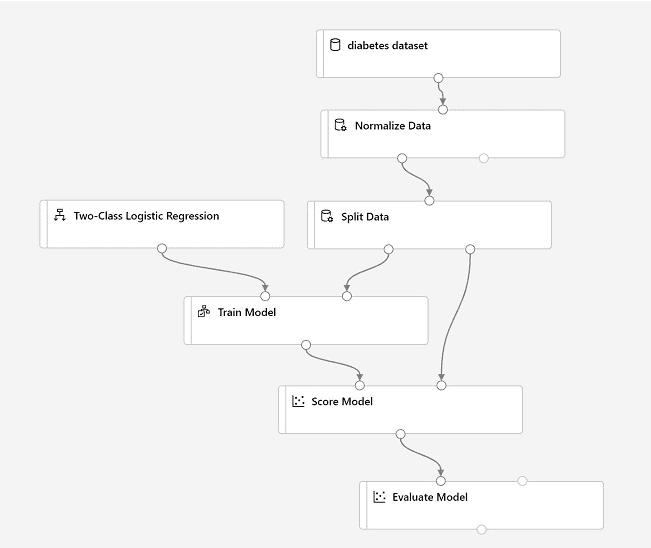Select the Train Model node label
651x548 pixels.
point(246,312)
